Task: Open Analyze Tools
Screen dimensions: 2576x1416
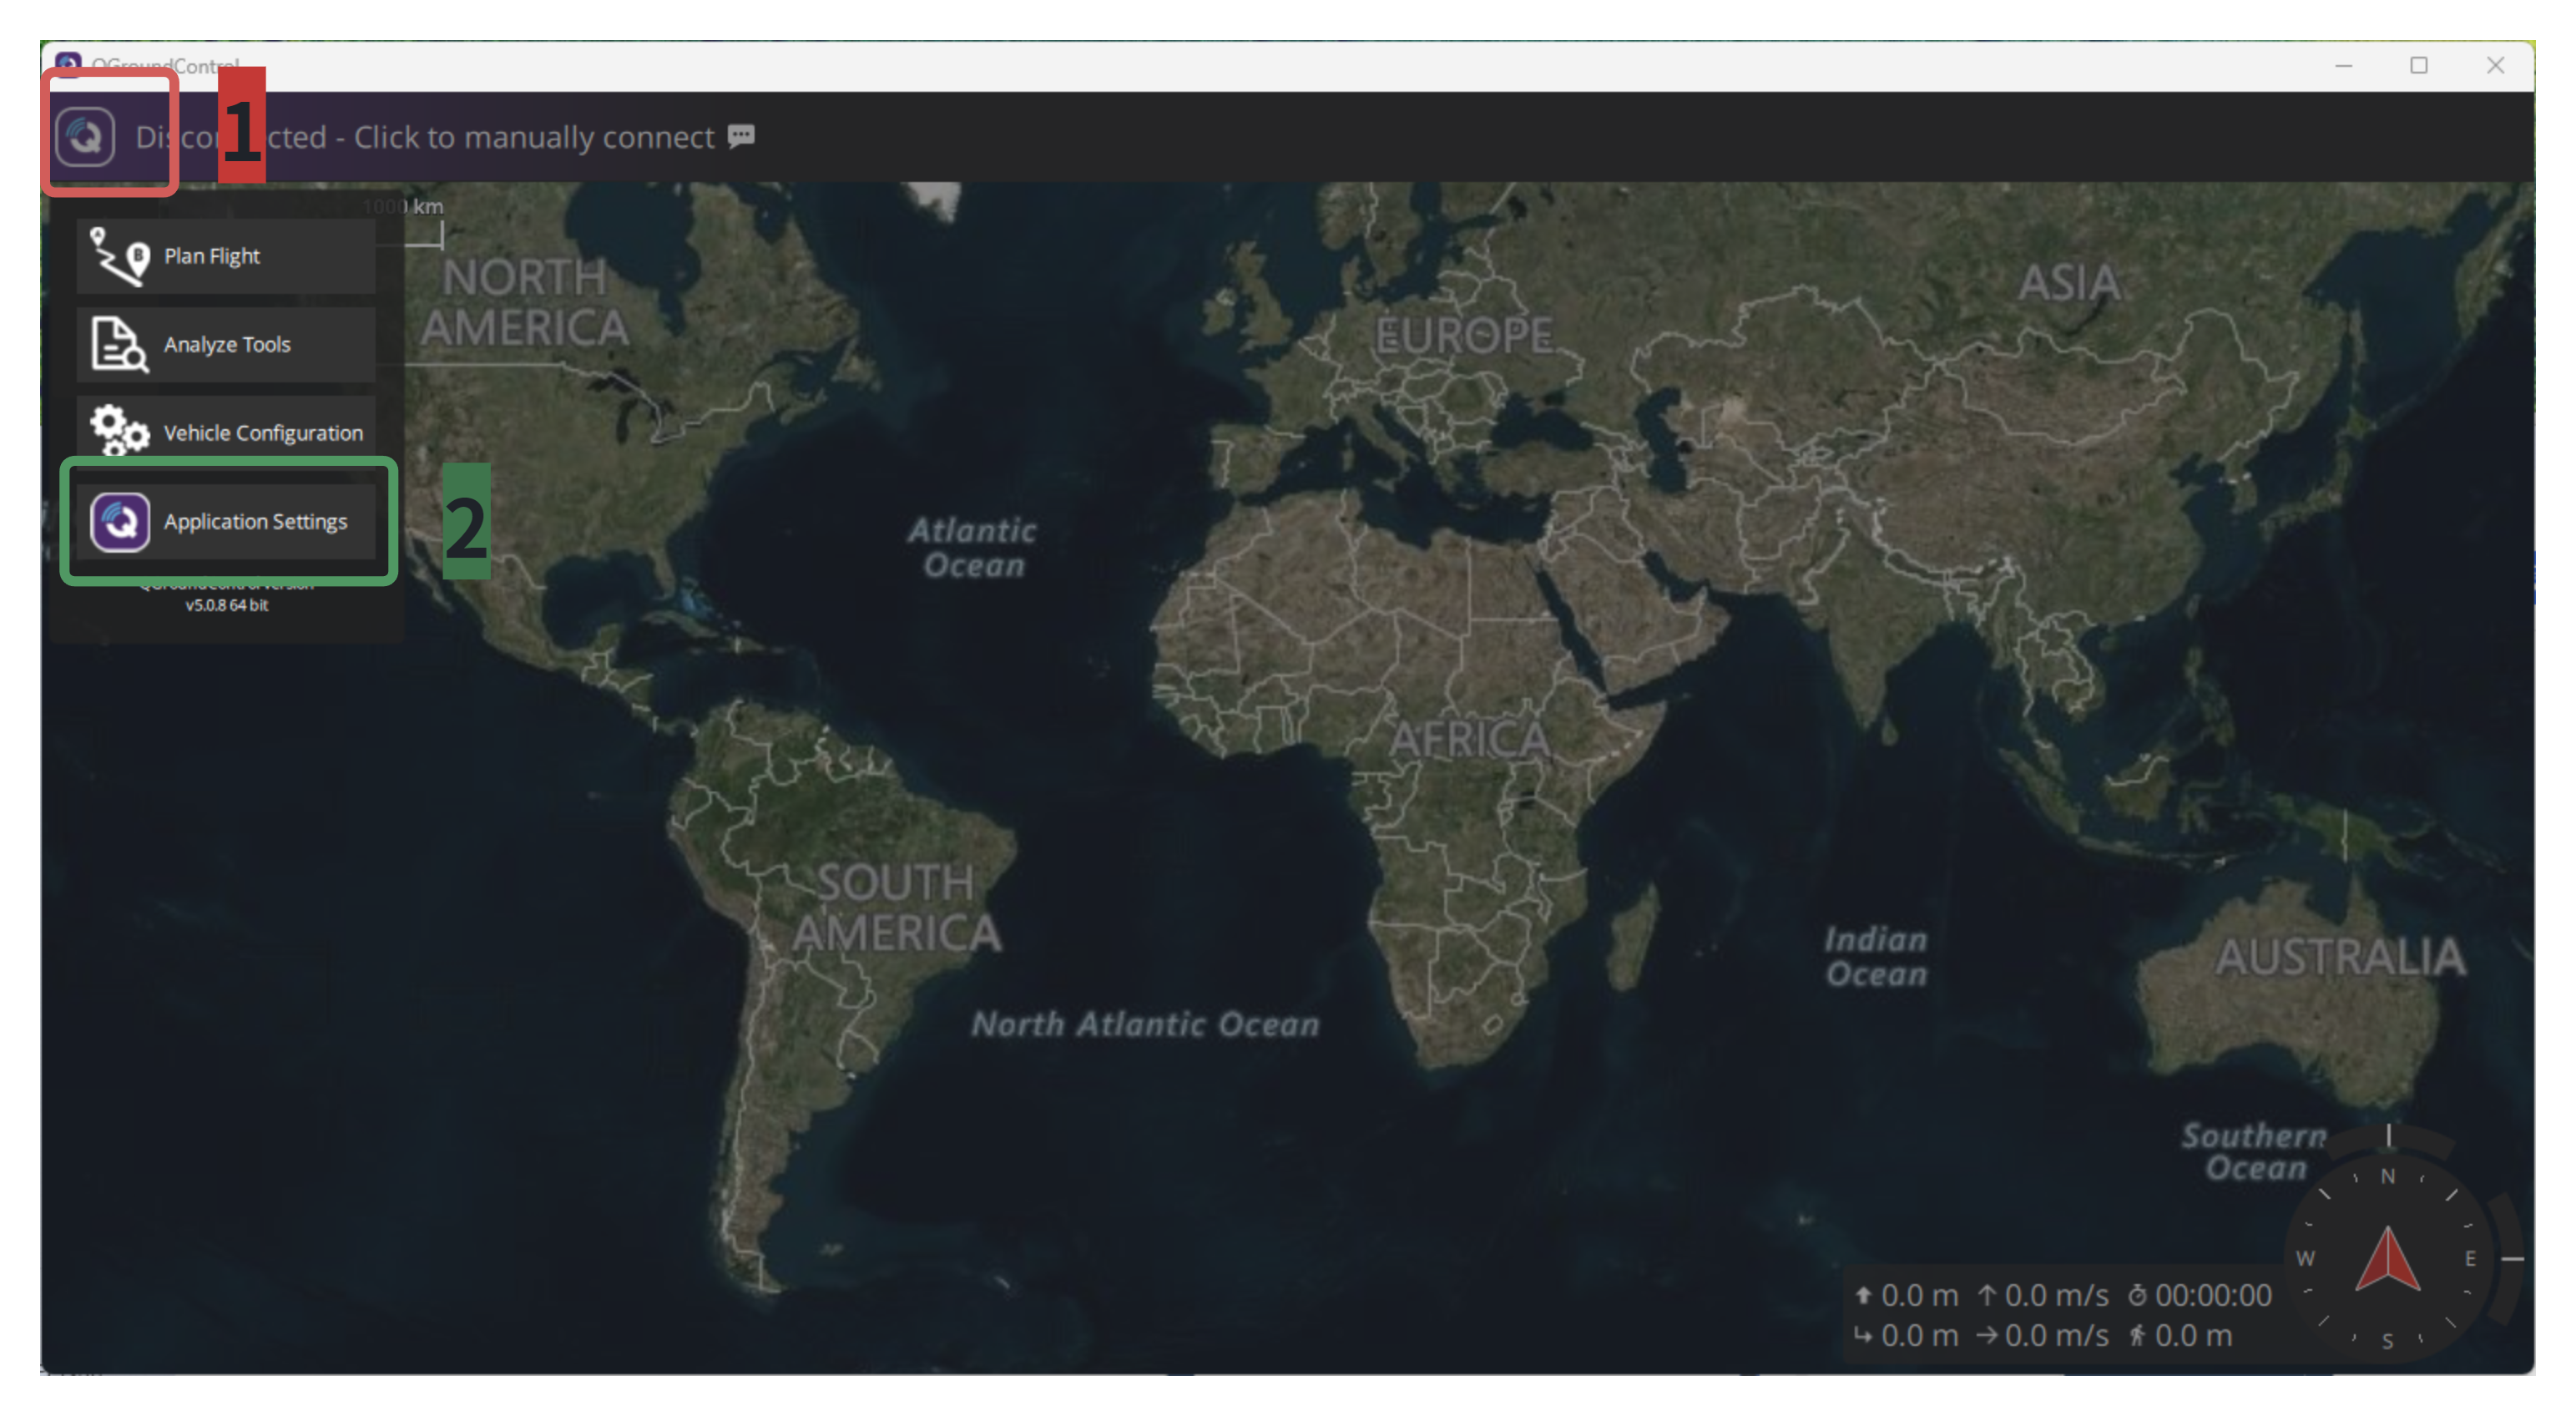Action: (226, 344)
